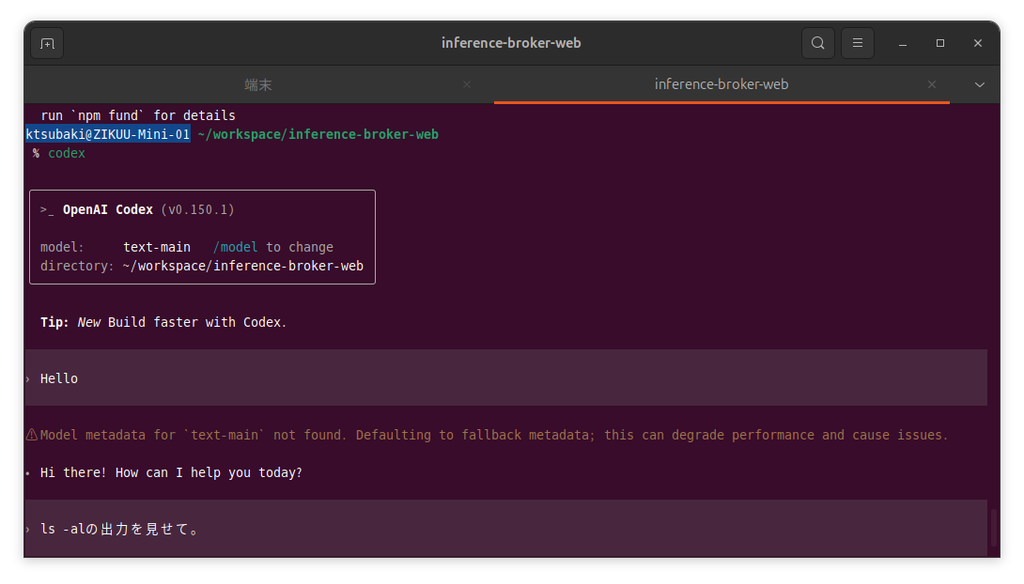Click the window title inference-broker-web
The height and width of the screenshot is (584, 1024).
coord(511,43)
